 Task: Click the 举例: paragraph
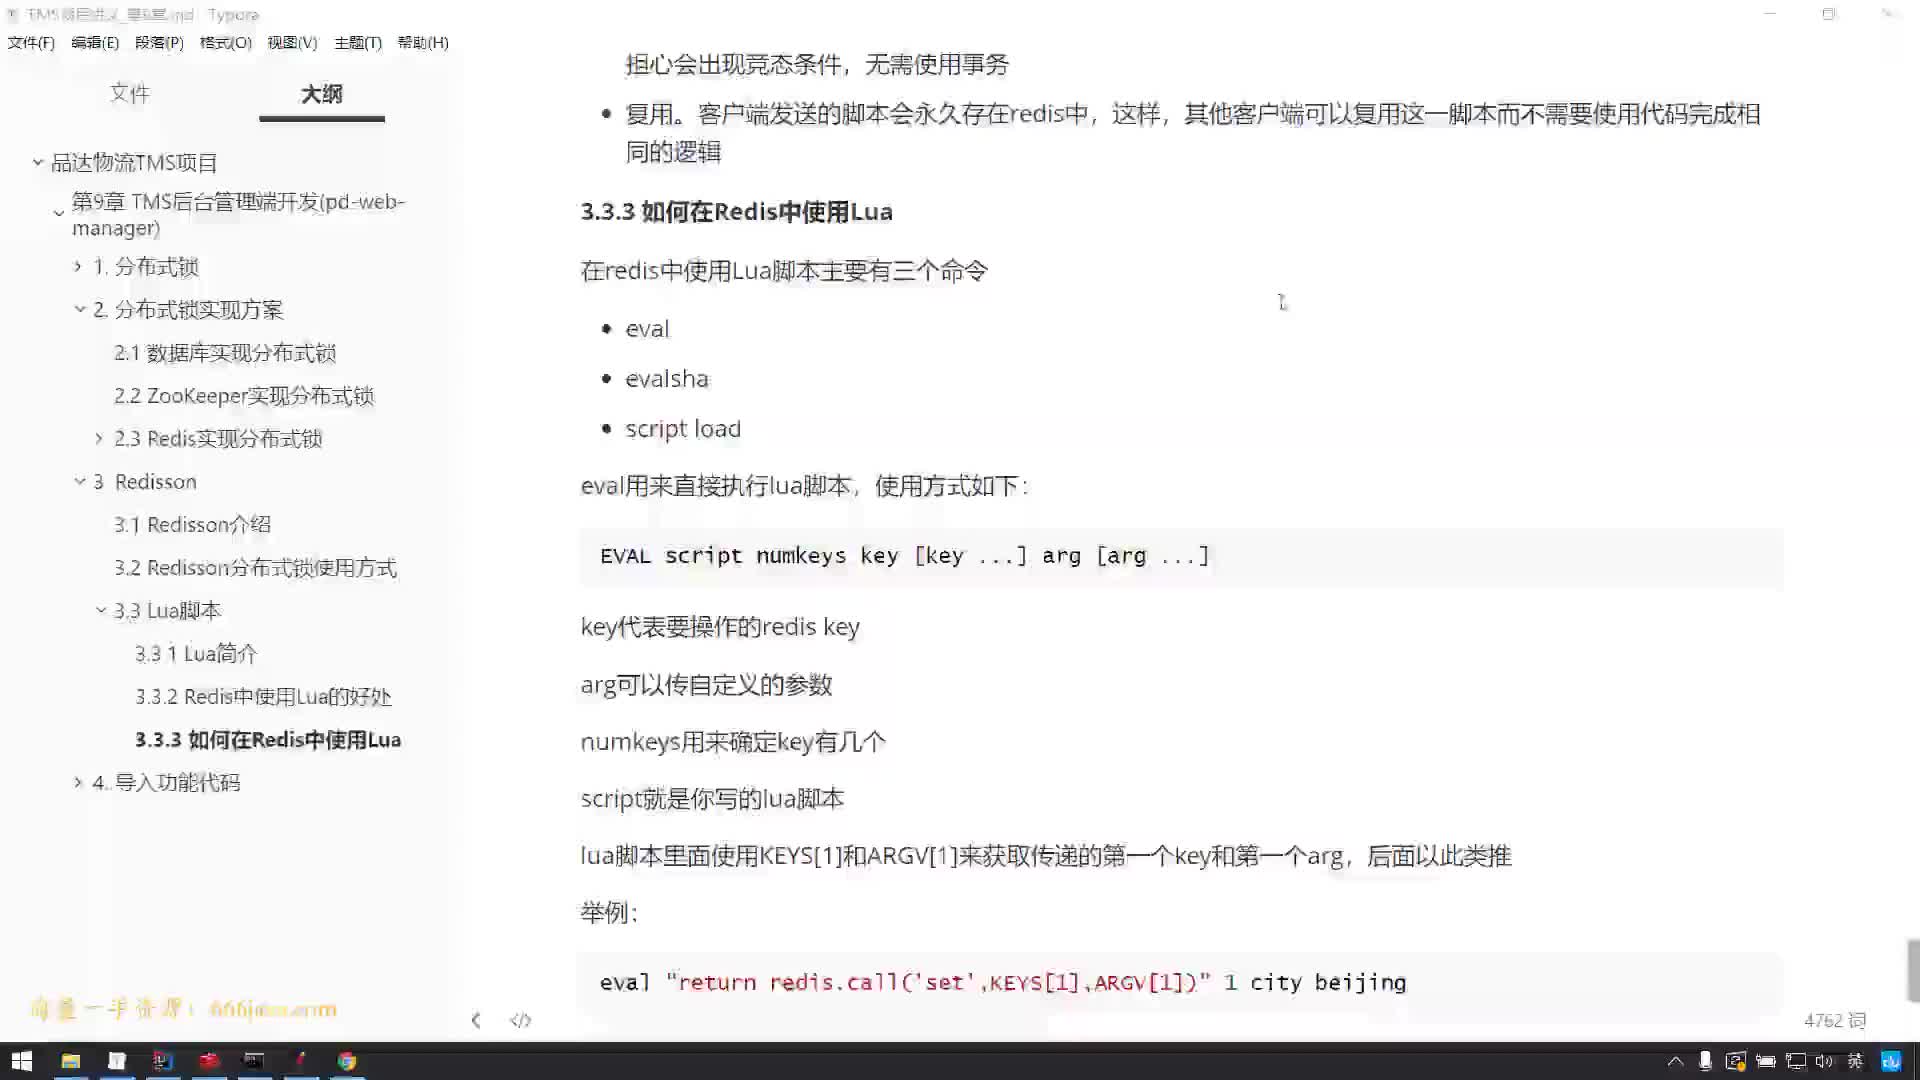pyautogui.click(x=609, y=913)
